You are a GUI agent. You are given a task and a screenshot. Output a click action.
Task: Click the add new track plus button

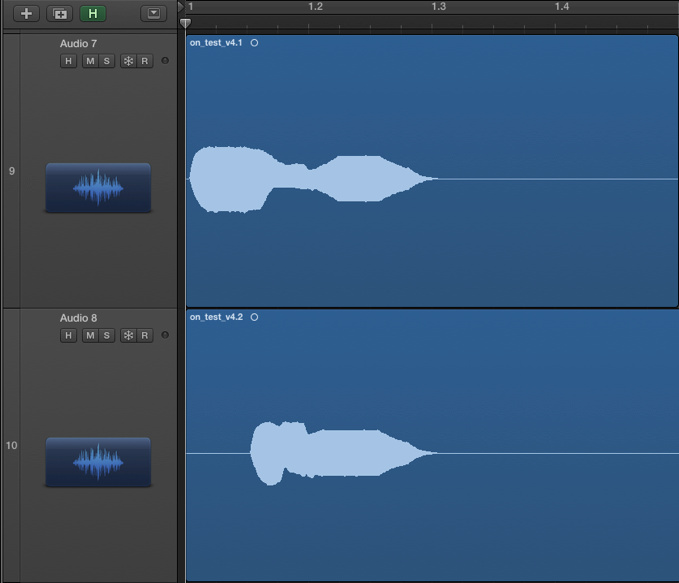pos(26,13)
